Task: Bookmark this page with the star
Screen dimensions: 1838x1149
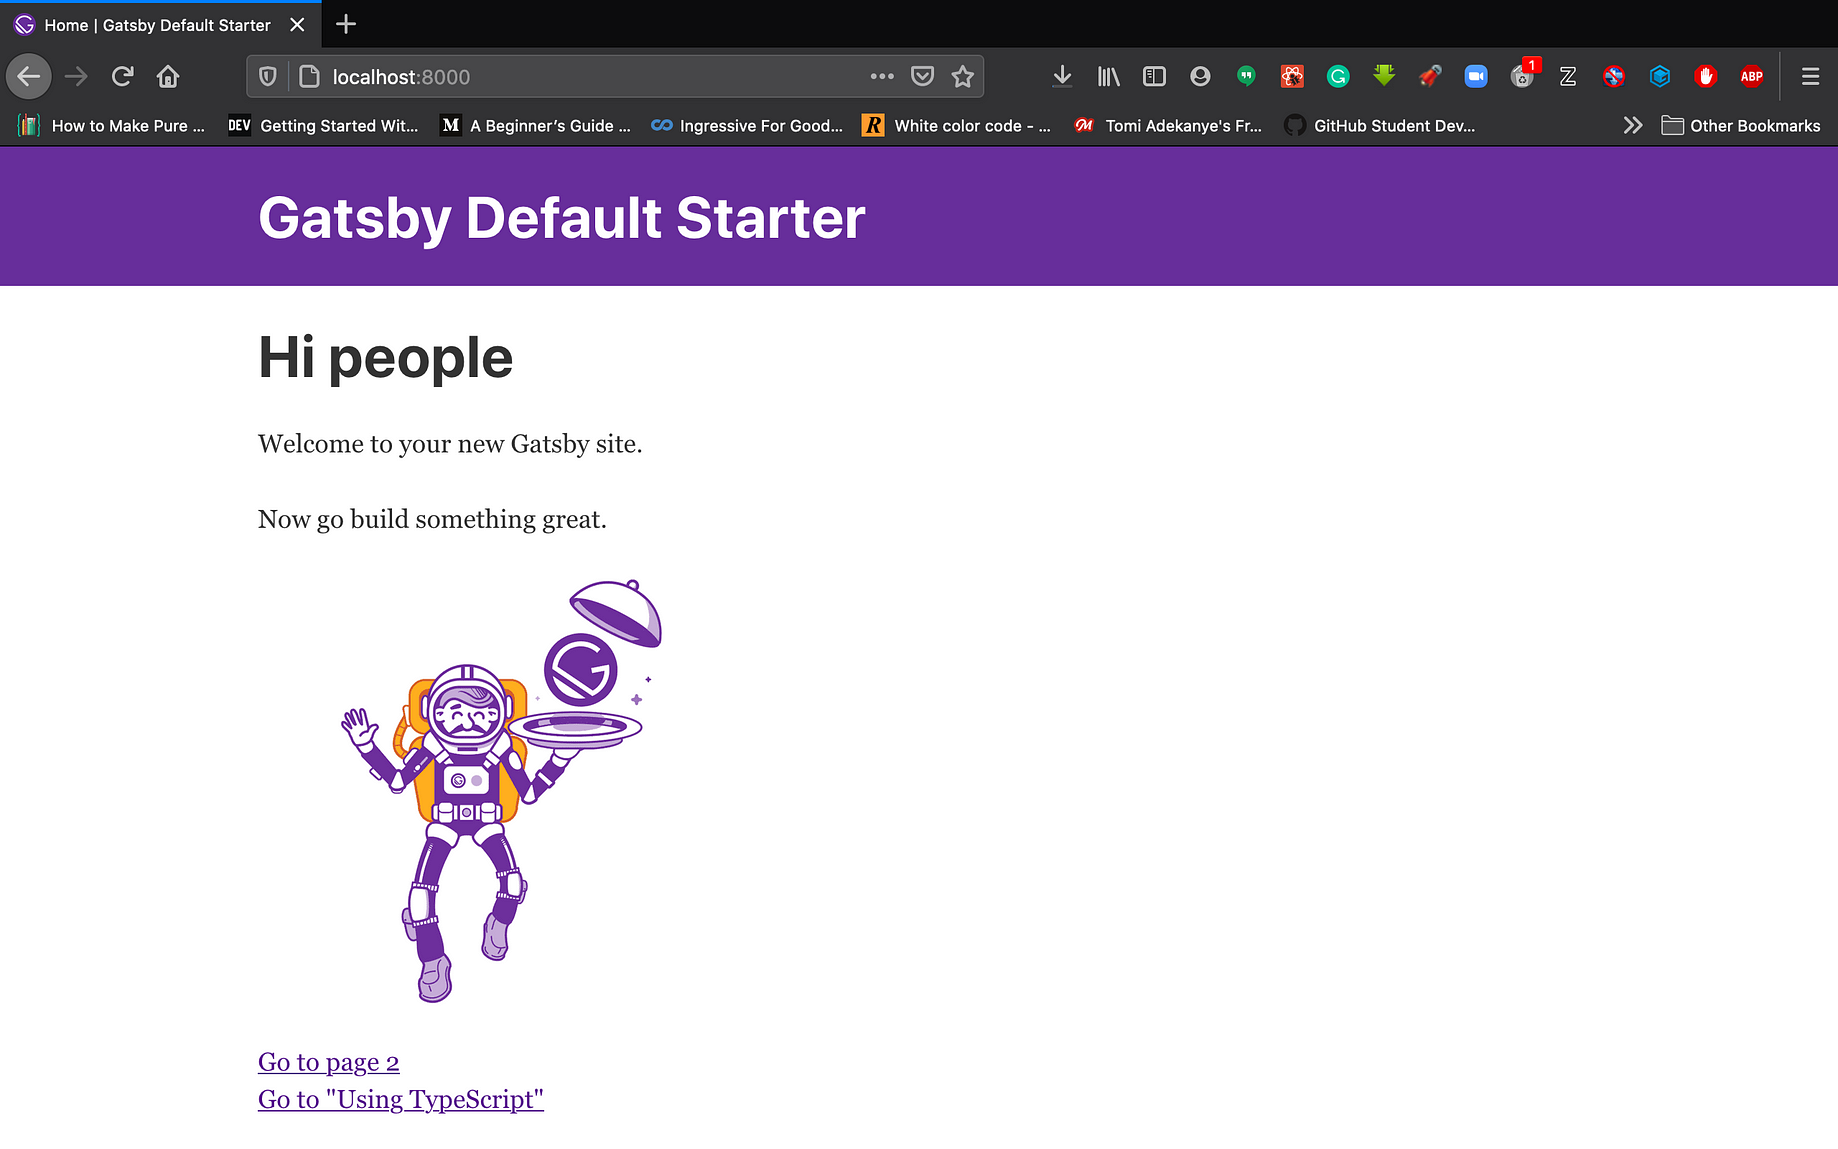Action: click(x=962, y=76)
